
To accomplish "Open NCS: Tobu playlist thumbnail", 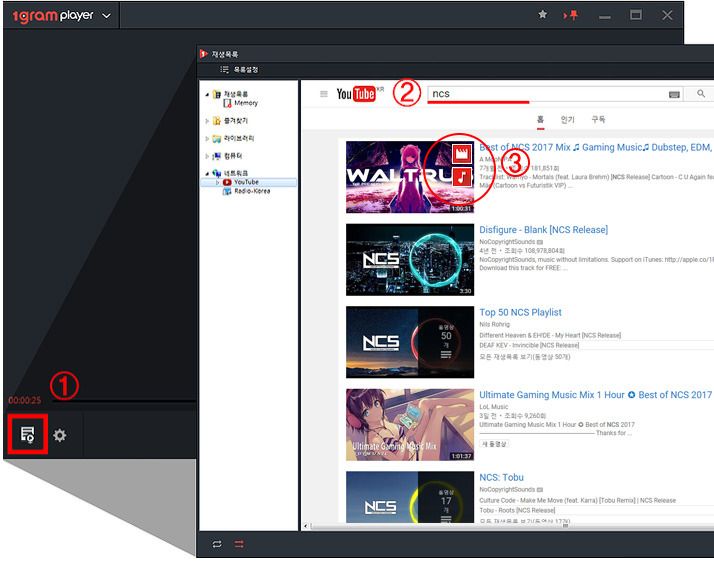I will pos(410,497).
